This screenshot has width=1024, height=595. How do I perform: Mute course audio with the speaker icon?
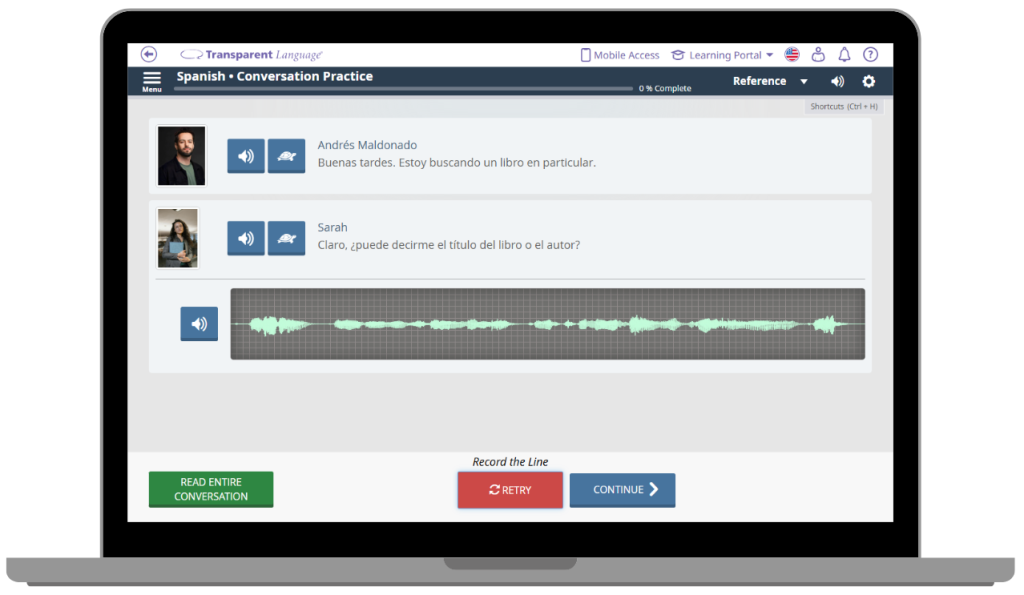click(x=837, y=81)
